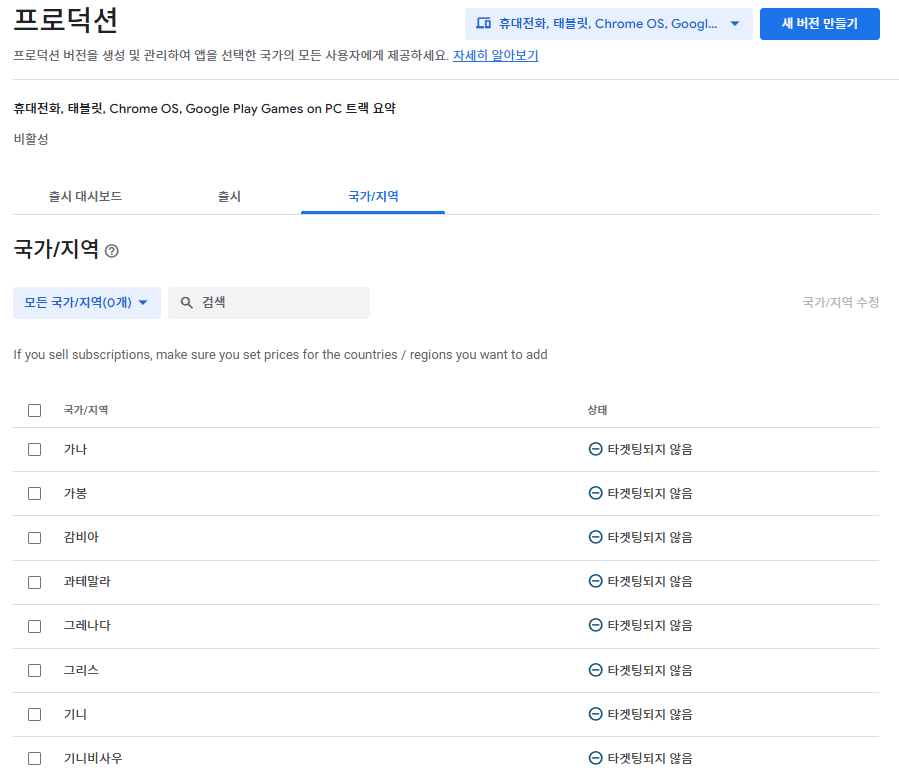Click 타겟팅되지 않음 status text for 그리스
The height and width of the screenshot is (778, 899).
[x=650, y=670]
